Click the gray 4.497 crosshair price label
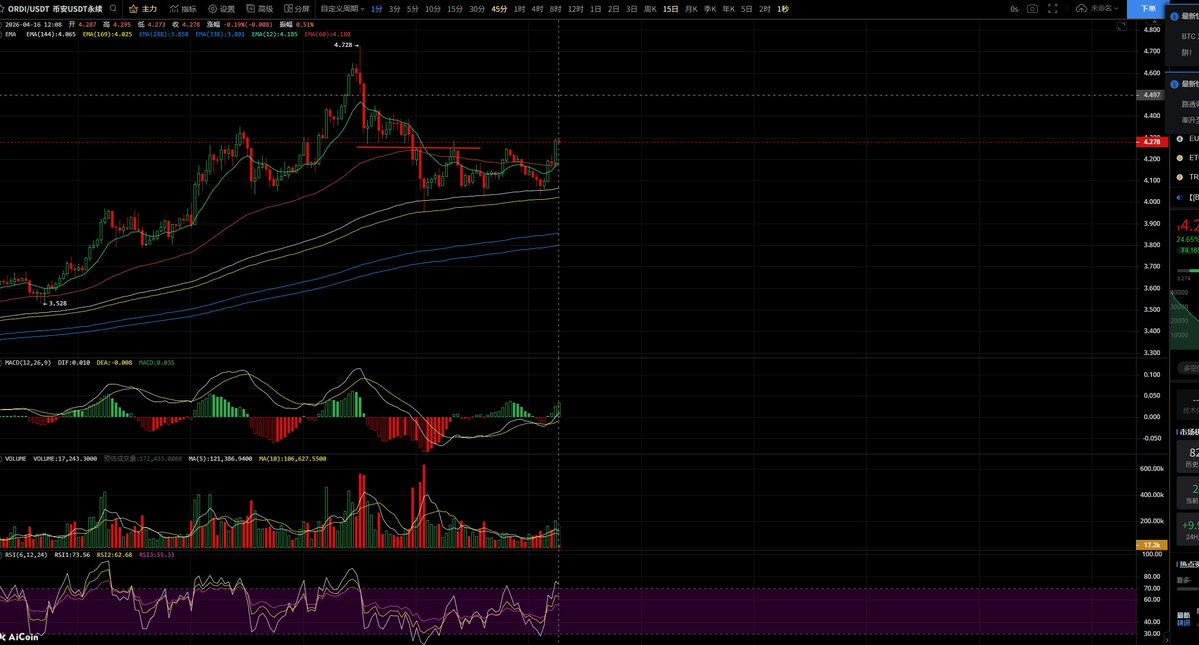 pos(1152,96)
